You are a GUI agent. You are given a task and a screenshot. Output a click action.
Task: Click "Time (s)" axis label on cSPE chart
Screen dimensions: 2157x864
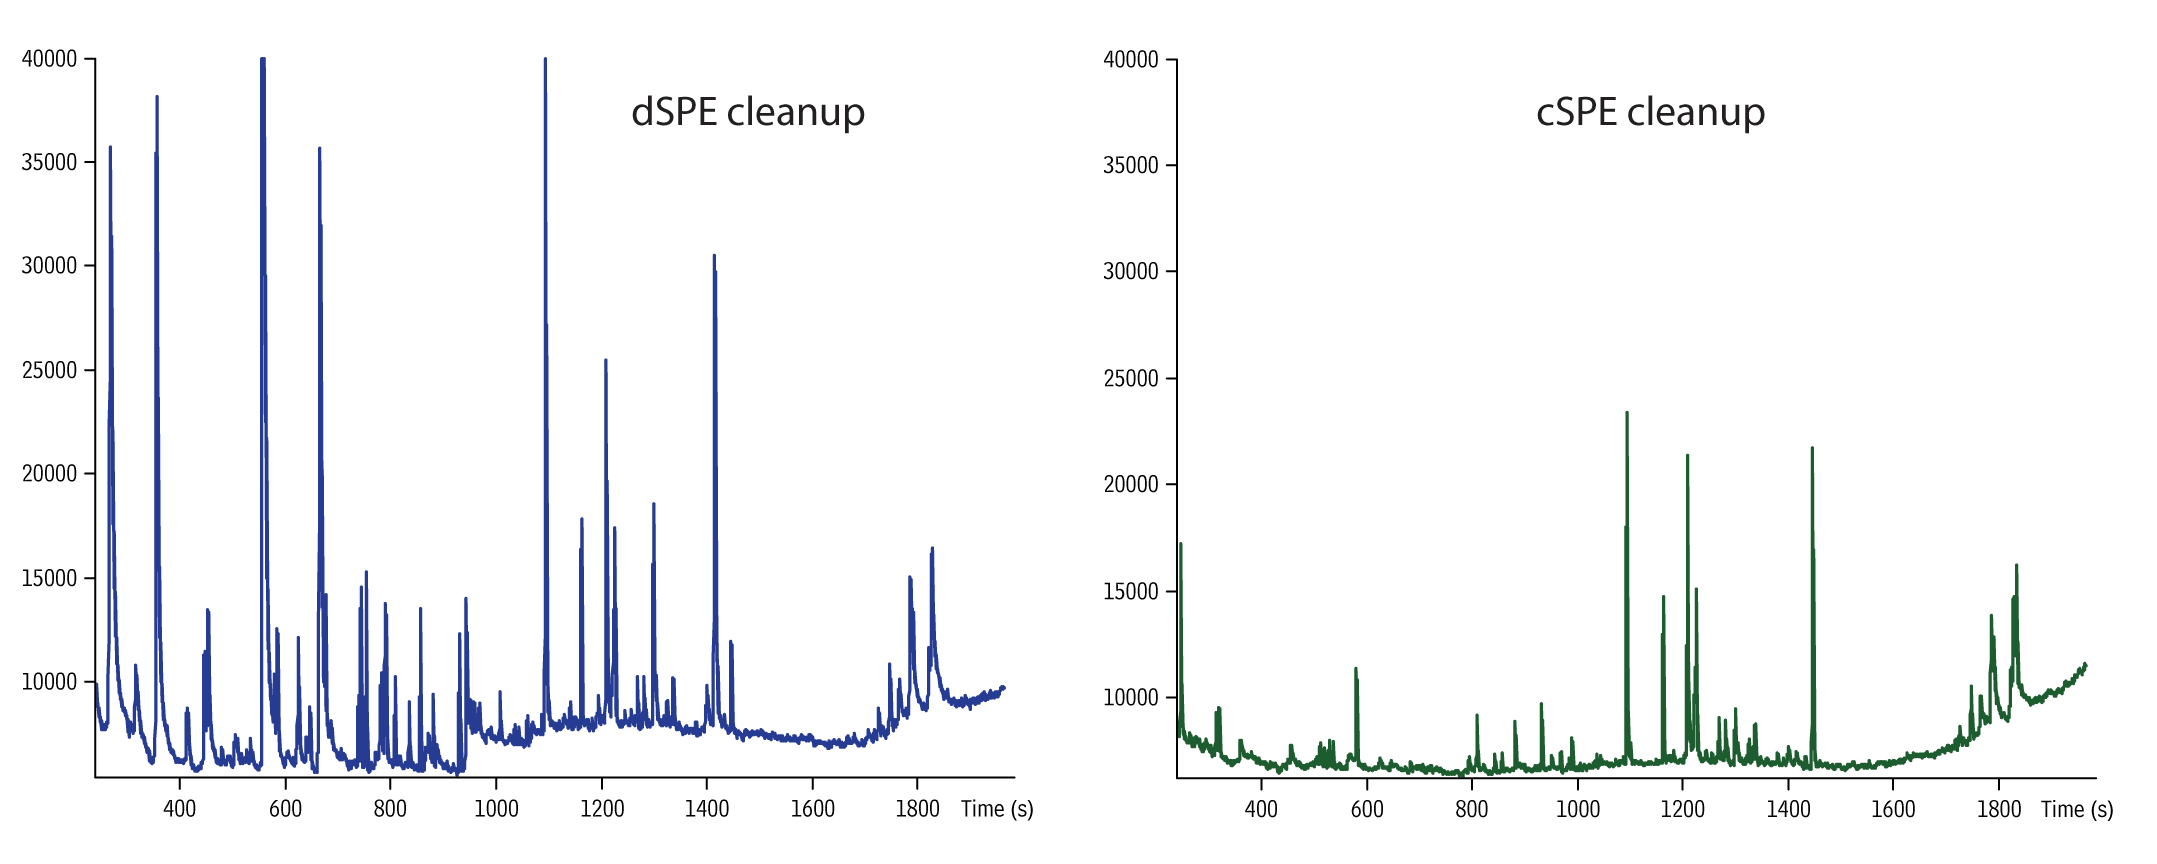coord(2077,809)
